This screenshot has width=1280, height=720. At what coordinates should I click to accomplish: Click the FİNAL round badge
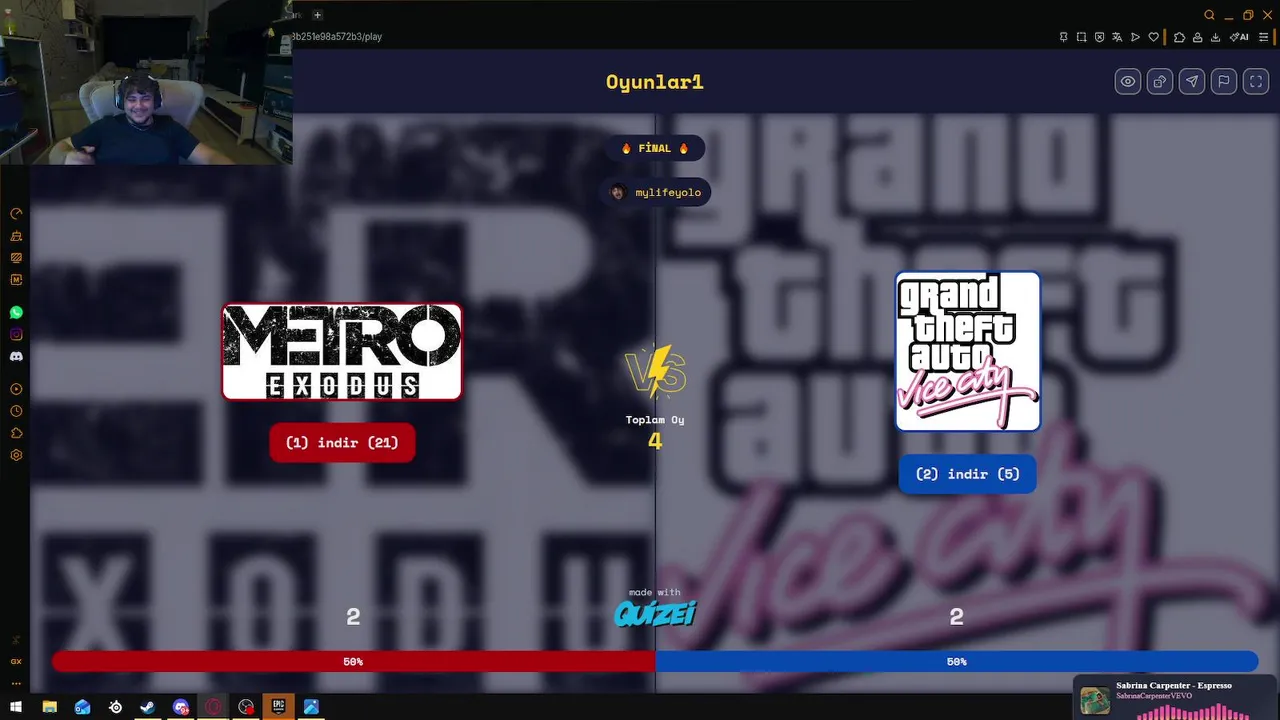(x=655, y=148)
